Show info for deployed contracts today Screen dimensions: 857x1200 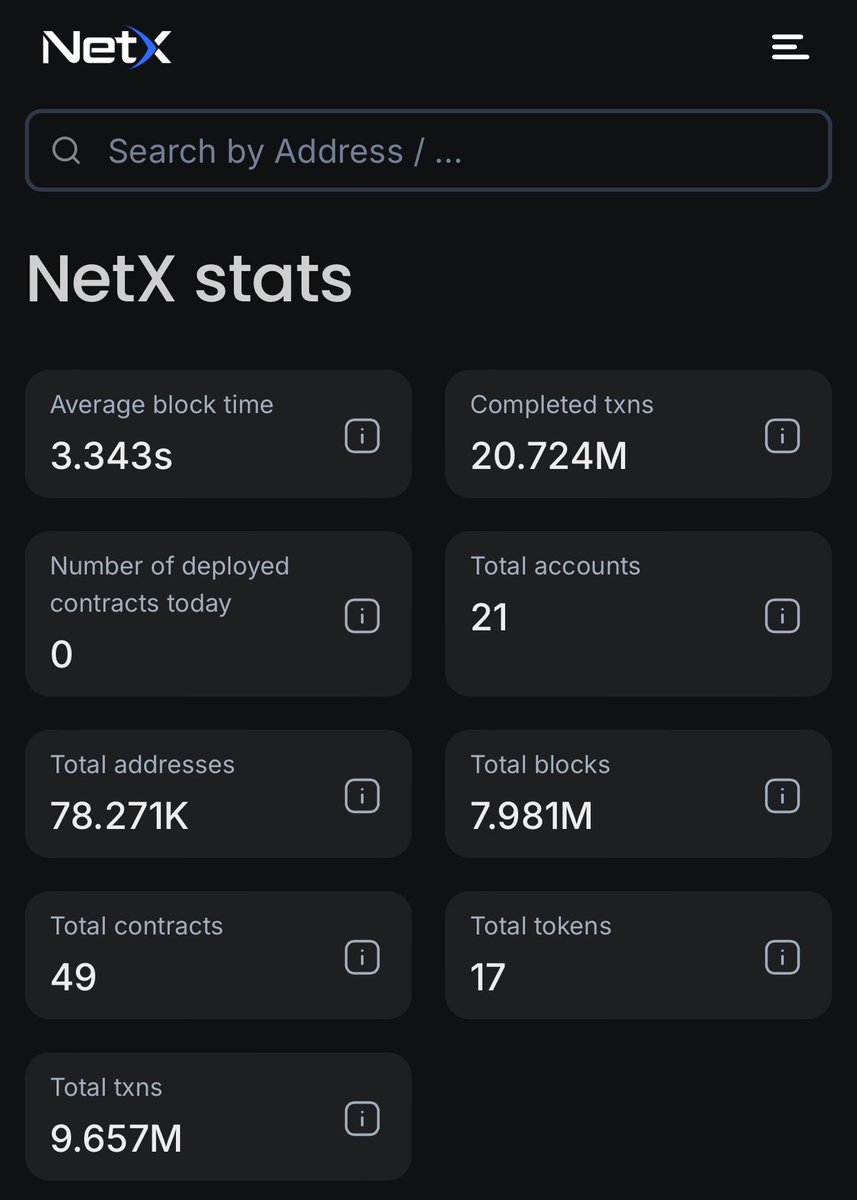[x=362, y=615]
